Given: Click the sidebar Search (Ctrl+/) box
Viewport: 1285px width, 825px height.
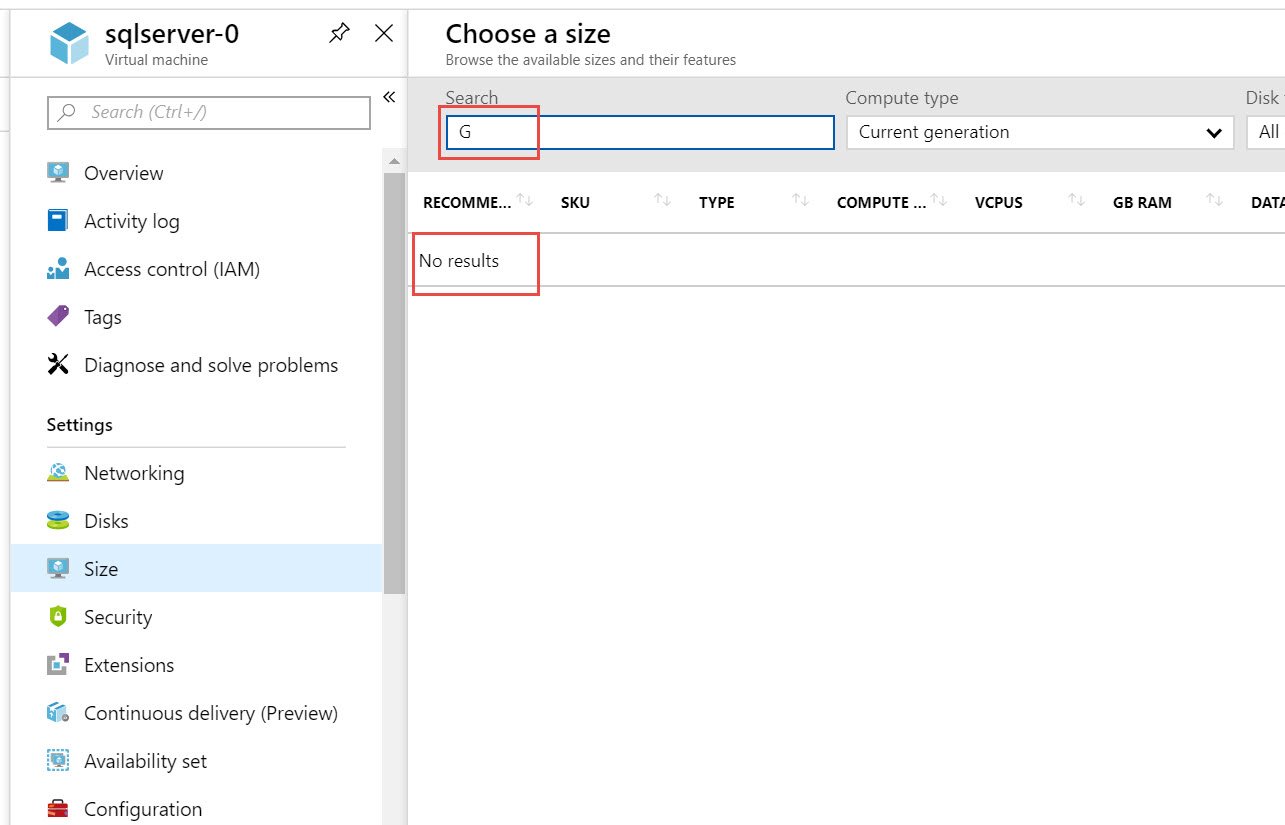Looking at the screenshot, I should (209, 112).
